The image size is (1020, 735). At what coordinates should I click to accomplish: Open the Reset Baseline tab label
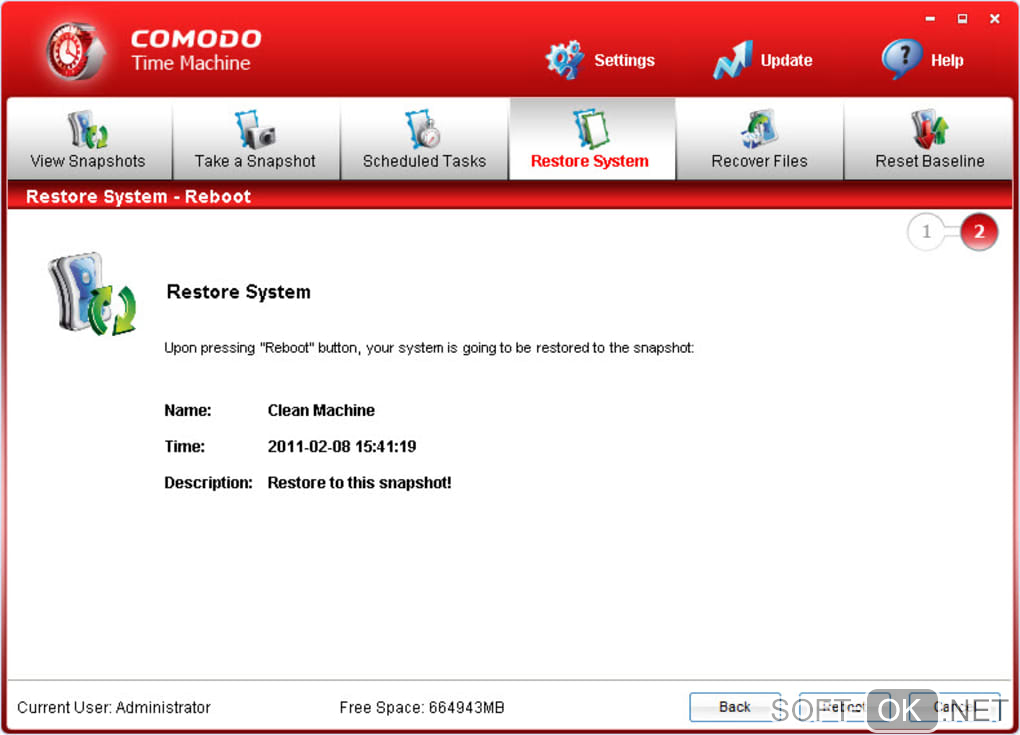(x=930, y=161)
